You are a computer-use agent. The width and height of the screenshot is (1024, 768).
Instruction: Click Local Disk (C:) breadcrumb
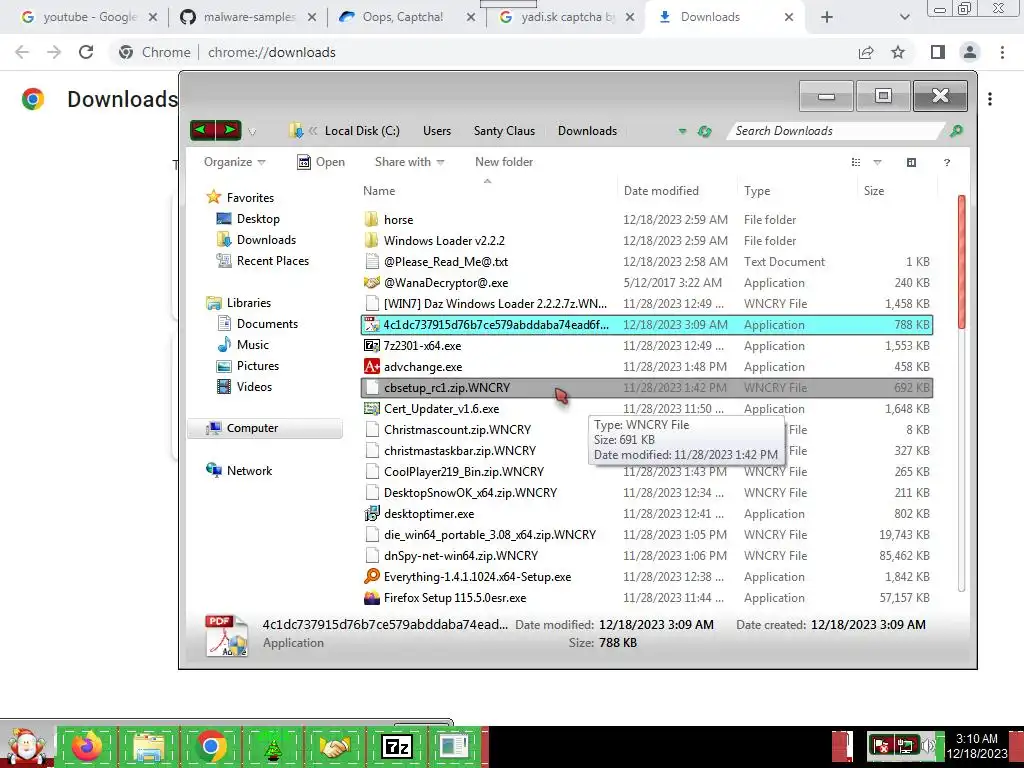tap(362, 131)
